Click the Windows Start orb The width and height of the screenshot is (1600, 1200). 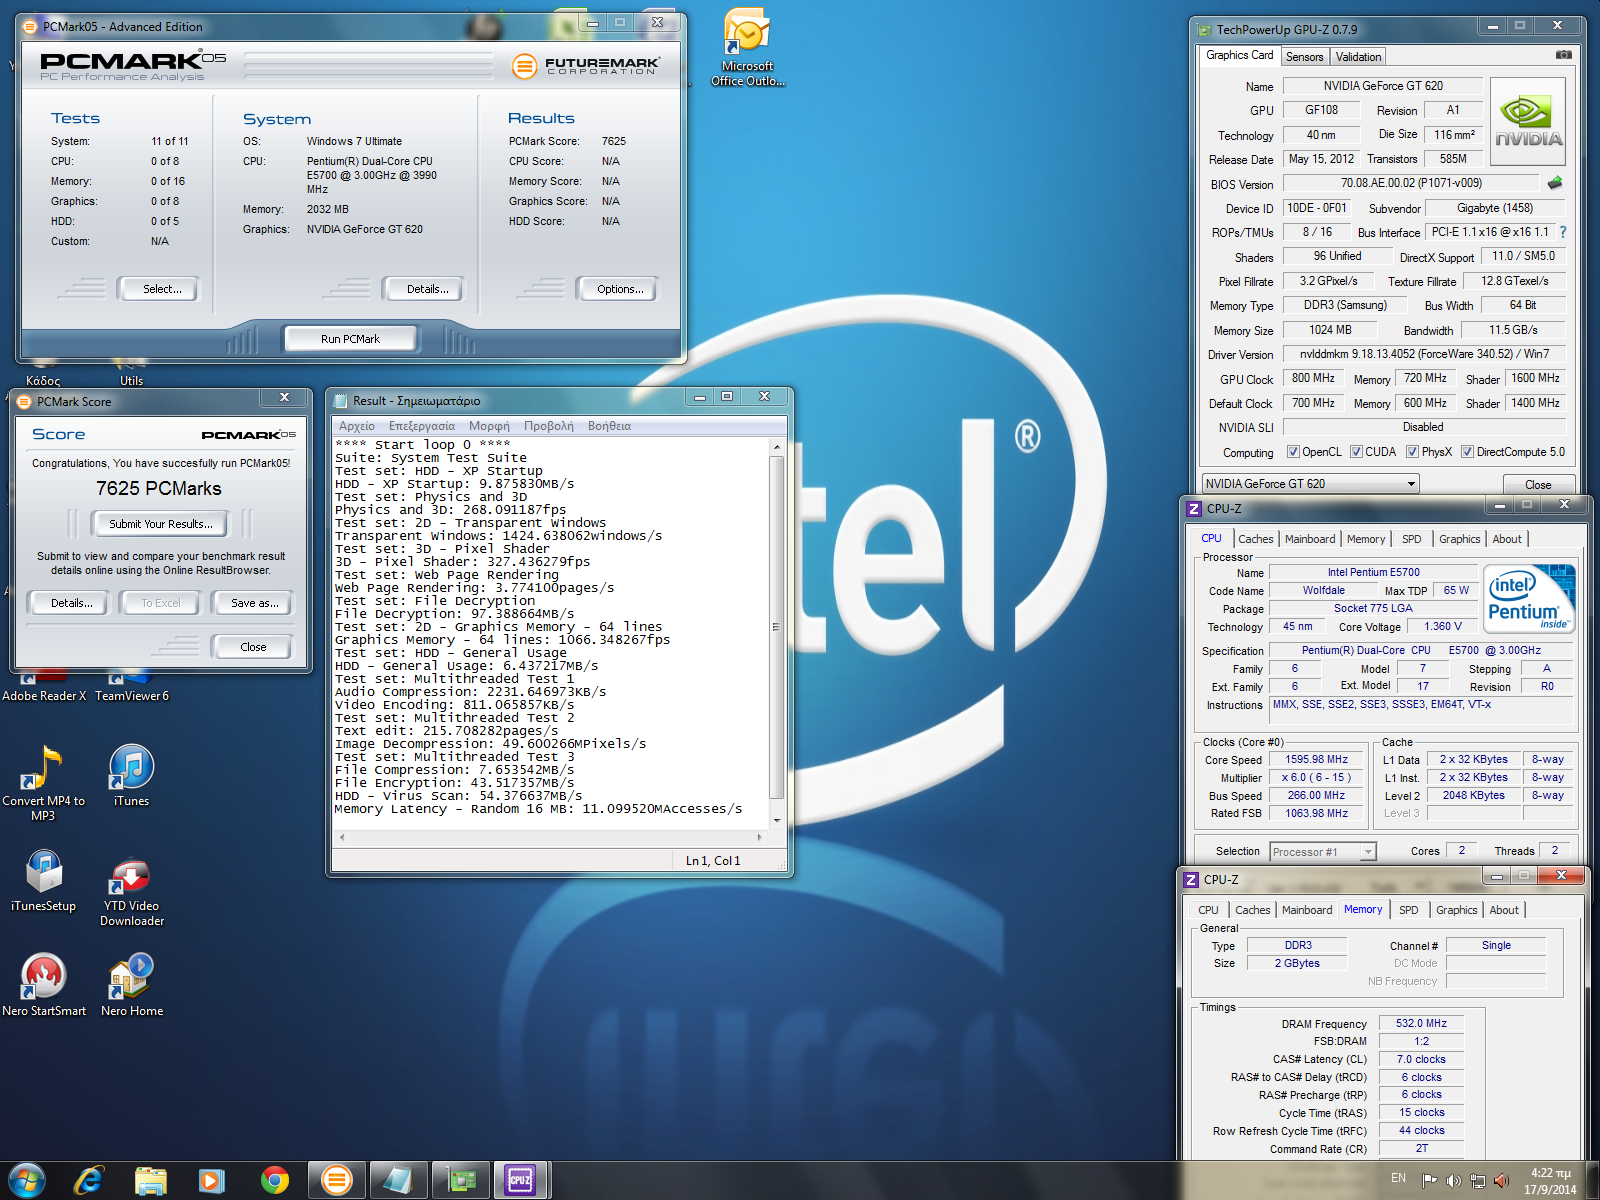click(x=27, y=1181)
